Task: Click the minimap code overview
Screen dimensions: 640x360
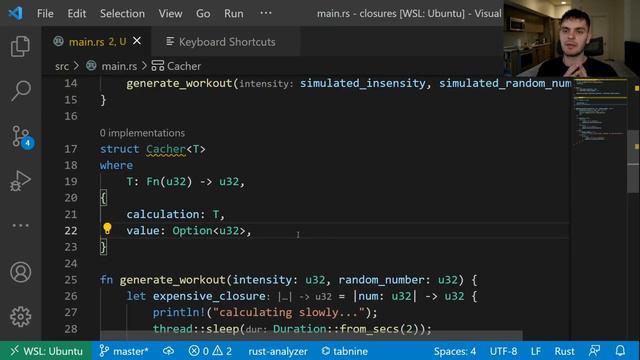Action: (x=599, y=112)
